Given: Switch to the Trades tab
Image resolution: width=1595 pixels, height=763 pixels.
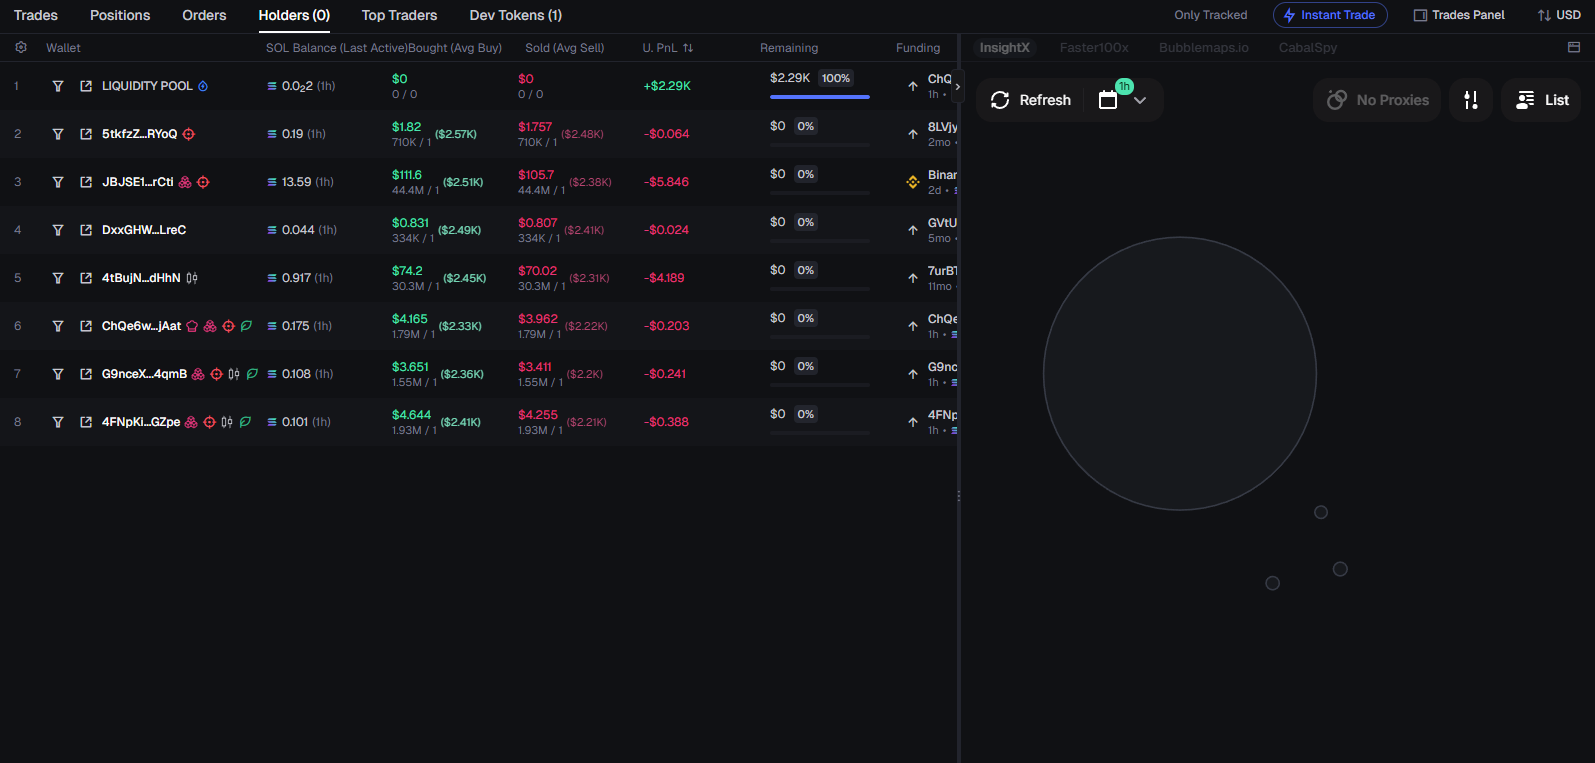Looking at the screenshot, I should (36, 15).
